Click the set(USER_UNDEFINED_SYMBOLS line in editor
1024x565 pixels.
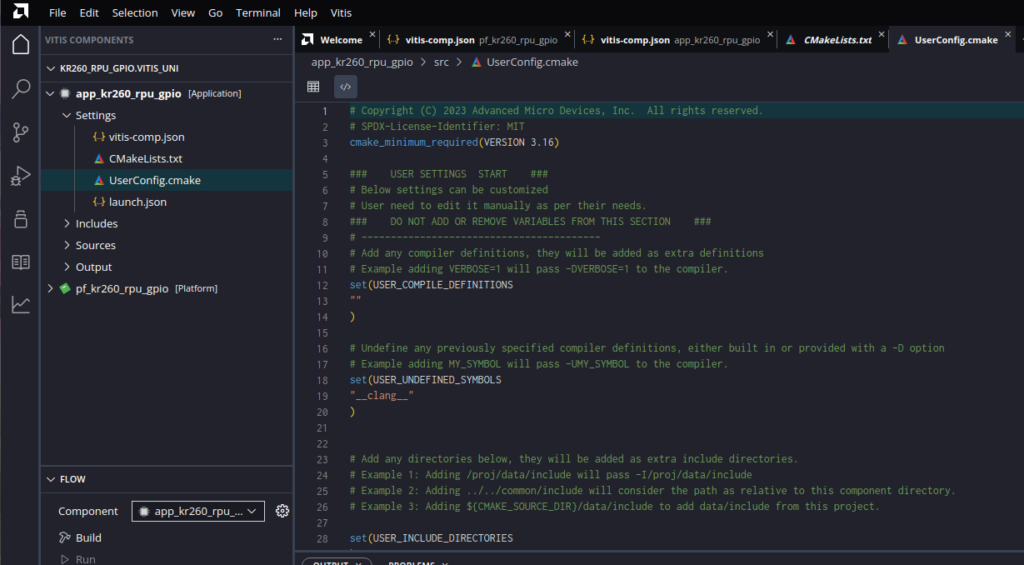tap(425, 379)
